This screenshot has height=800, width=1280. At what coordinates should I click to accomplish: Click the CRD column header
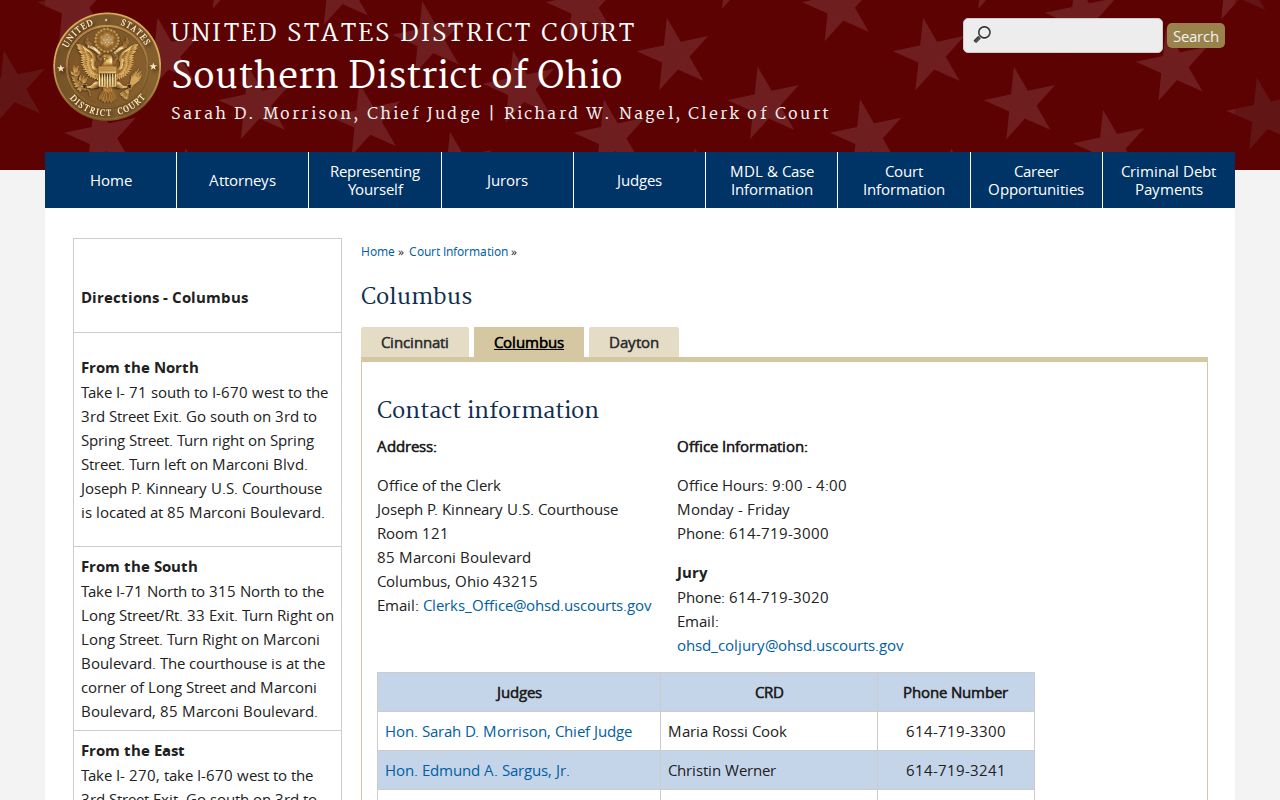click(769, 692)
